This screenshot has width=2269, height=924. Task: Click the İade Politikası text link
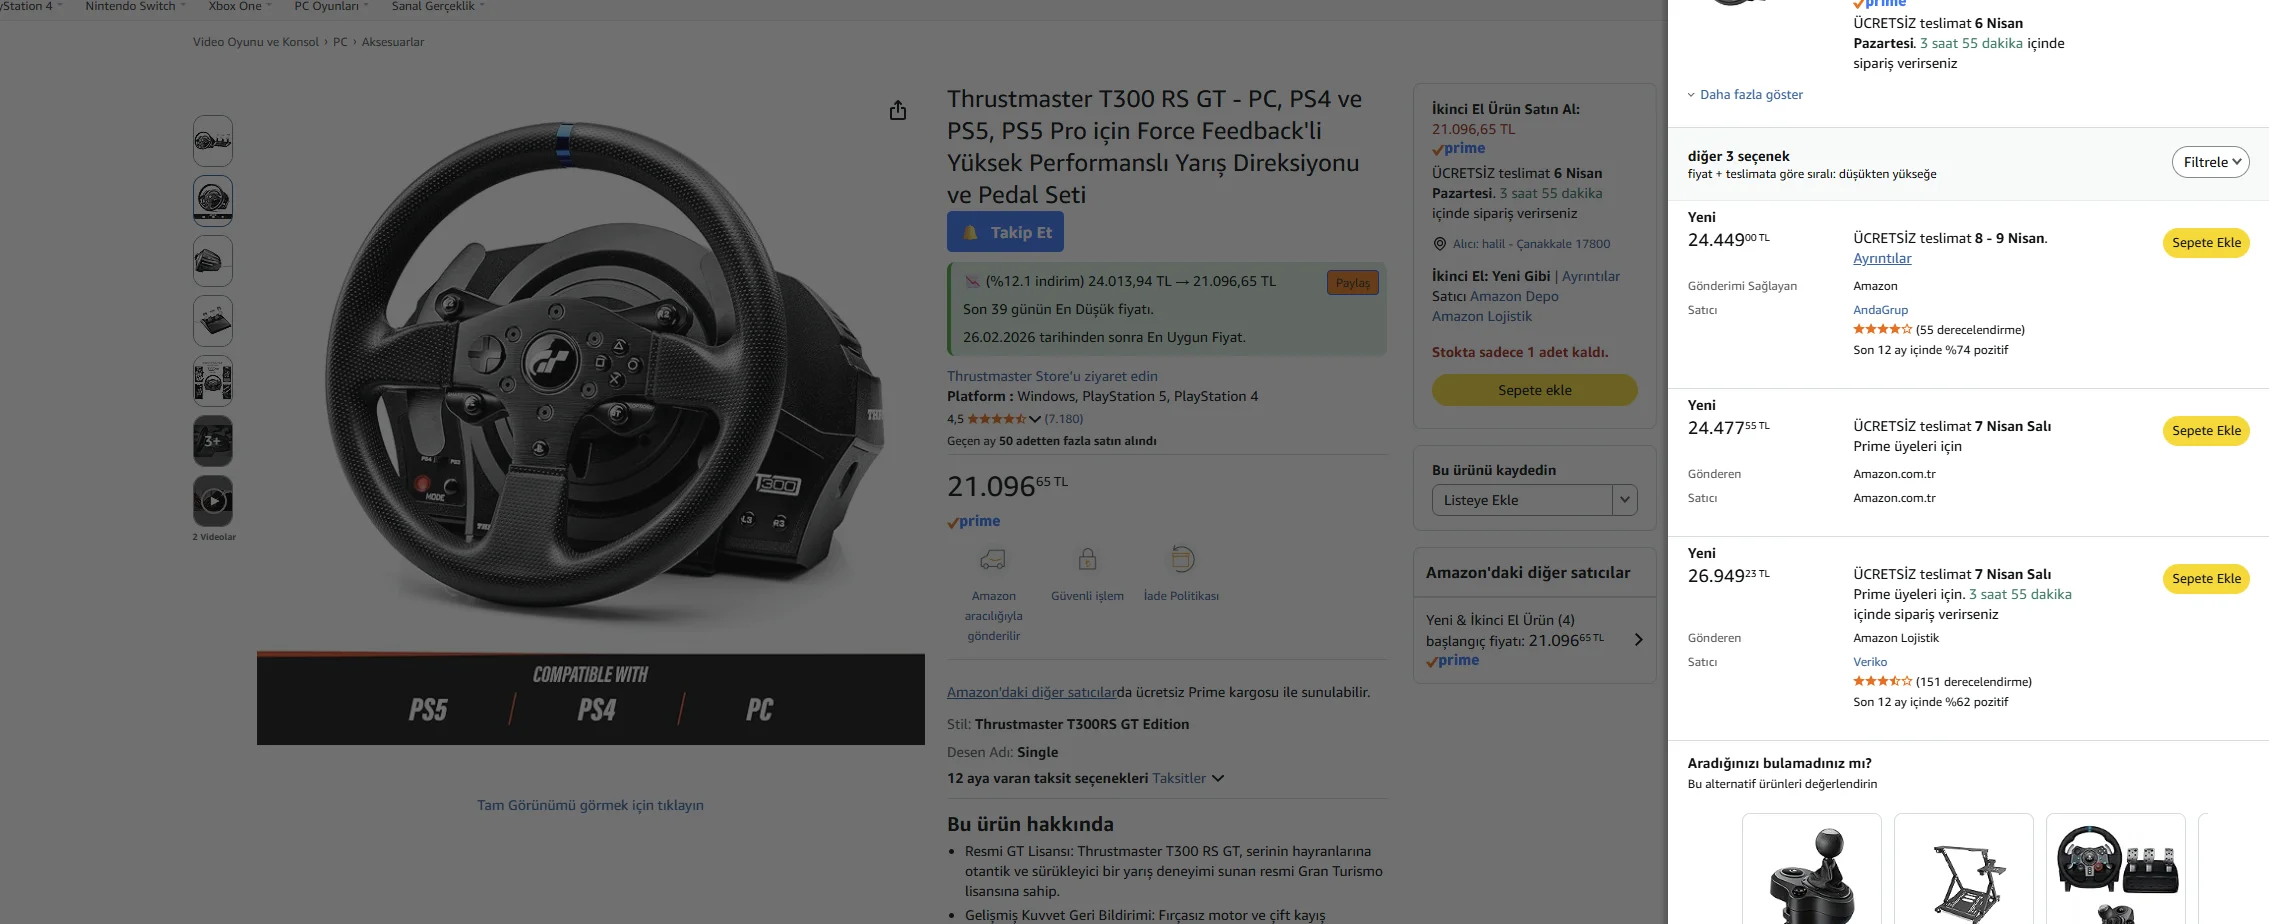point(1181,596)
